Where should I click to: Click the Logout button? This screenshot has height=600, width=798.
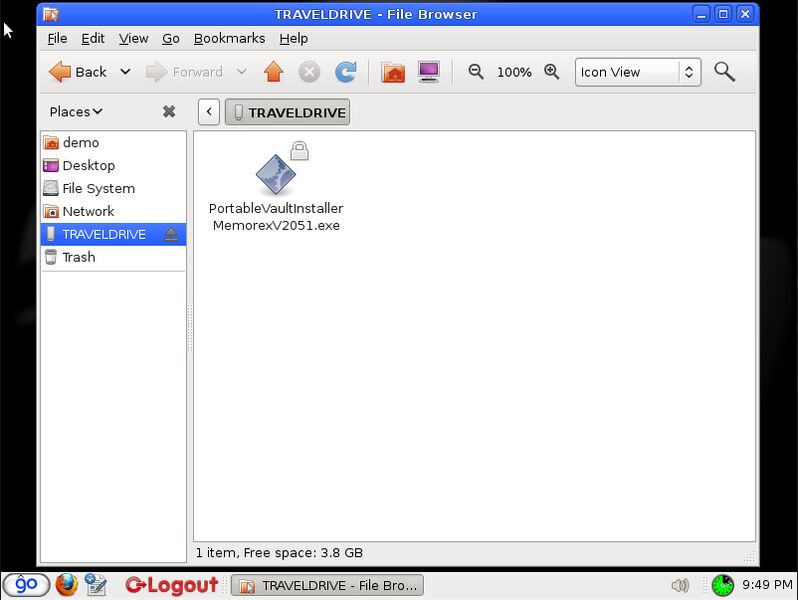tap(172, 585)
